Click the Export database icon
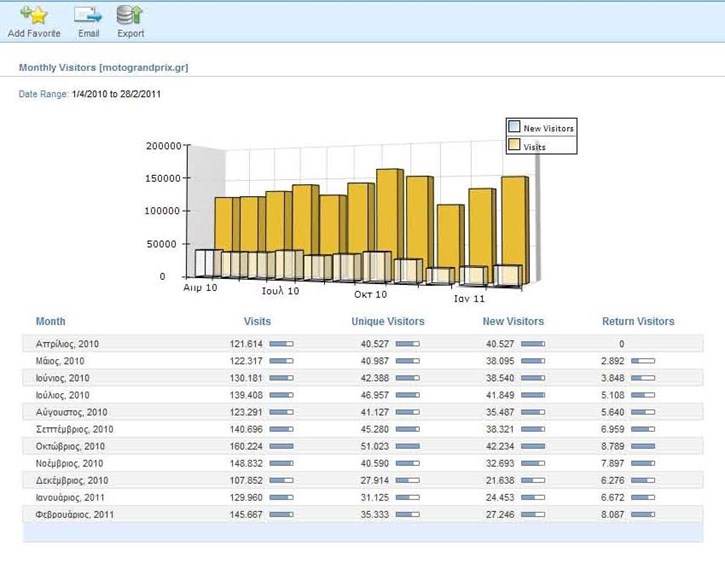 [x=130, y=15]
